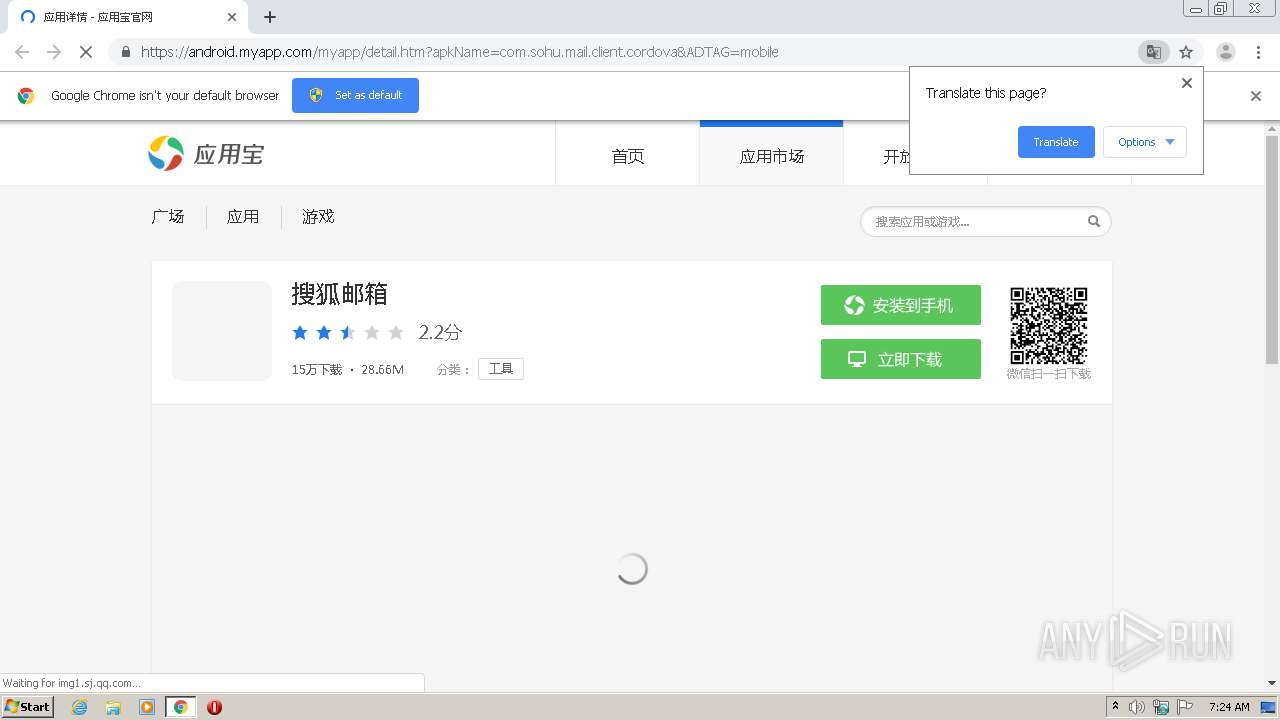This screenshot has height=720, width=1280.
Task: Click the 搜狐邮箱 app icon placeholder
Action: coord(222,331)
